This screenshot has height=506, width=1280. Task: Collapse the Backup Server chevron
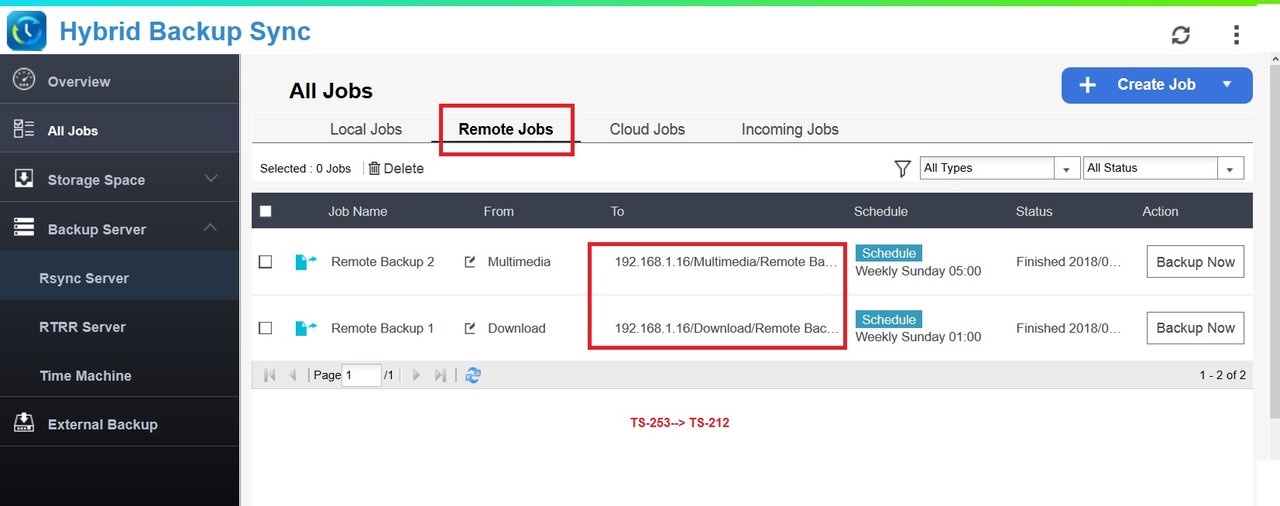(211, 228)
